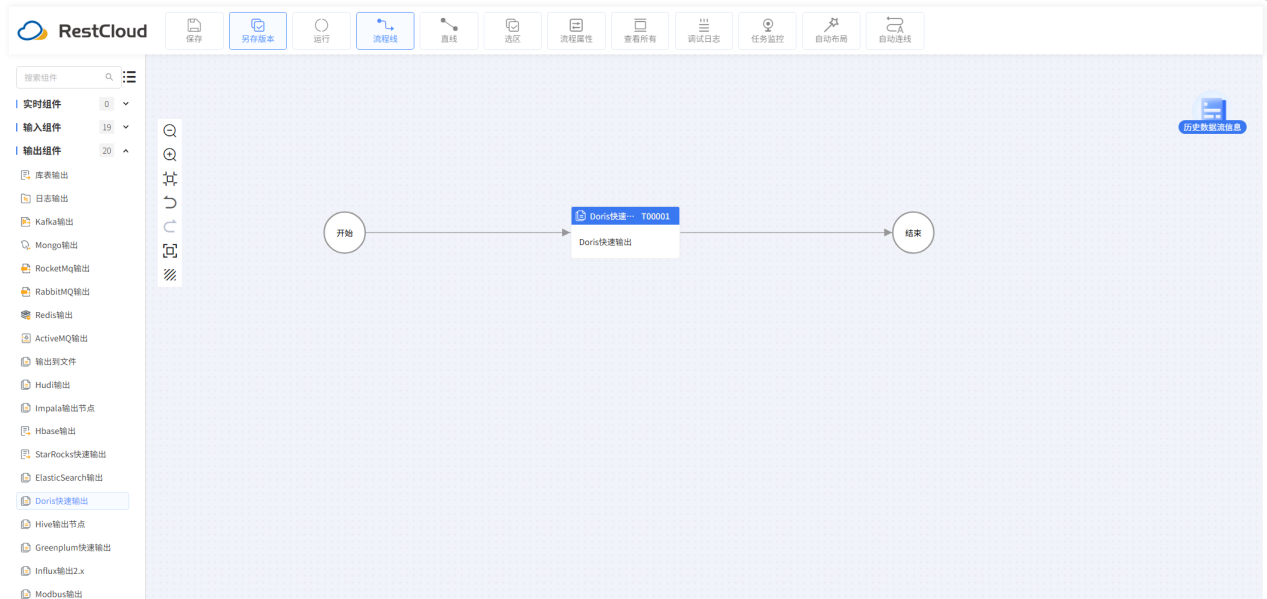Viewport: 1267px width, 599px height.
Task: Select the RocketMq输出 component
Action: click(72, 268)
